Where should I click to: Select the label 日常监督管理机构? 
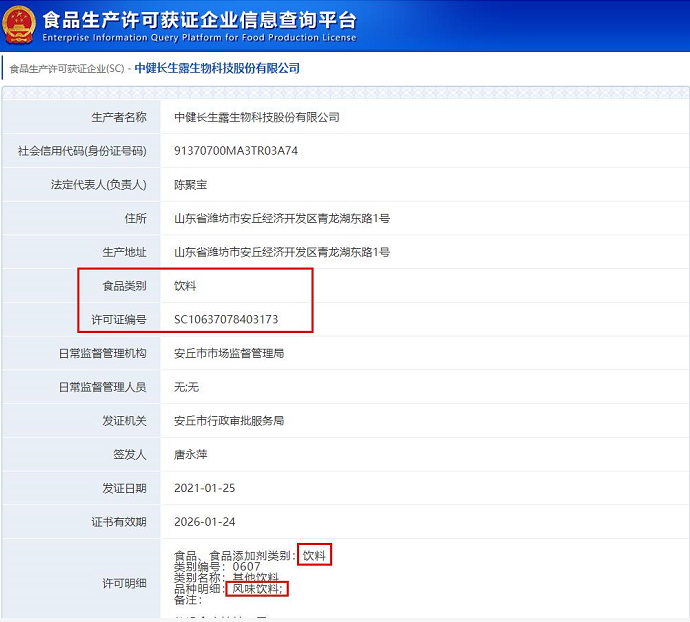[103, 353]
